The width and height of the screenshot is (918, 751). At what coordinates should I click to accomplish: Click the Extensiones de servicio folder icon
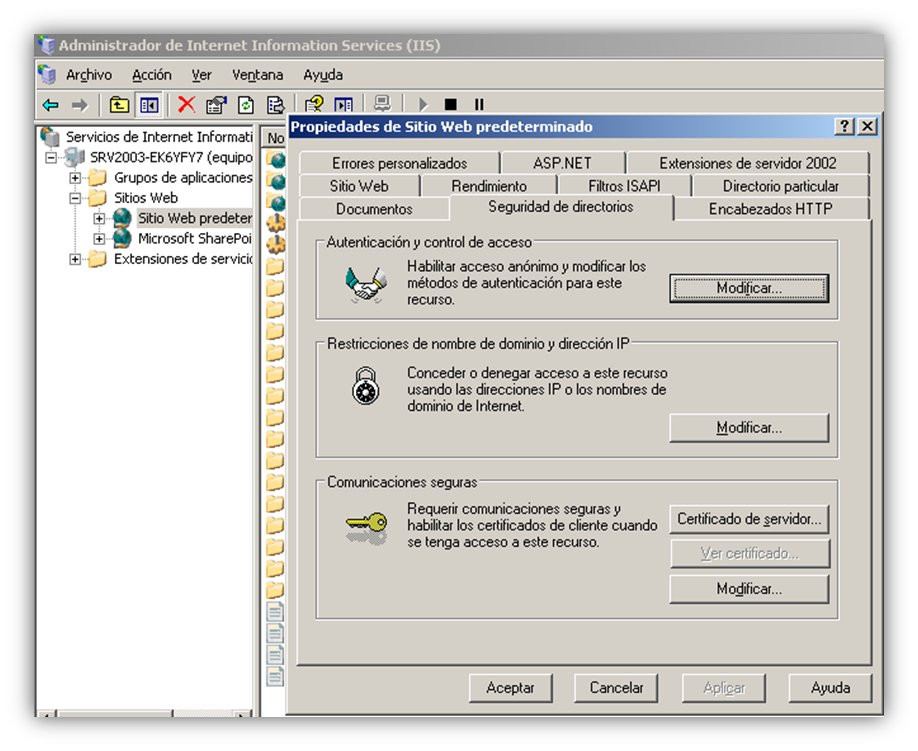pos(97,259)
